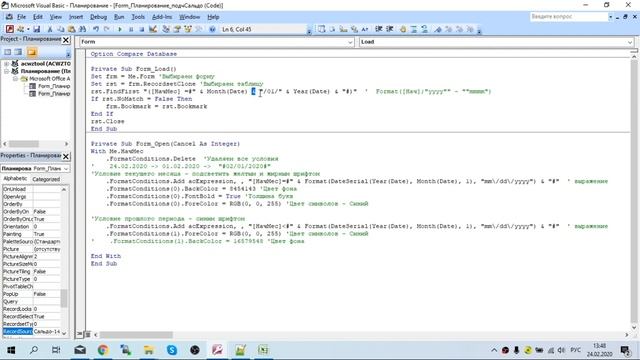Click the Toggle Bookmark flag icon

point(438,29)
